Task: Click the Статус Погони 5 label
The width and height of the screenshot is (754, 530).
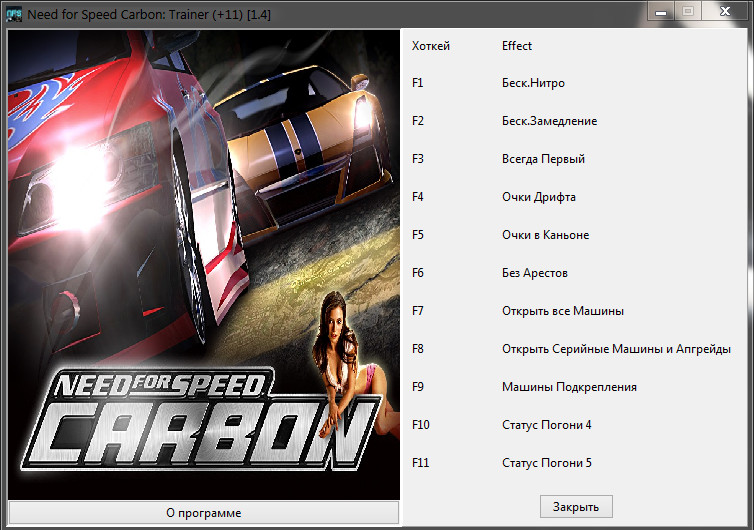Action: coord(546,463)
